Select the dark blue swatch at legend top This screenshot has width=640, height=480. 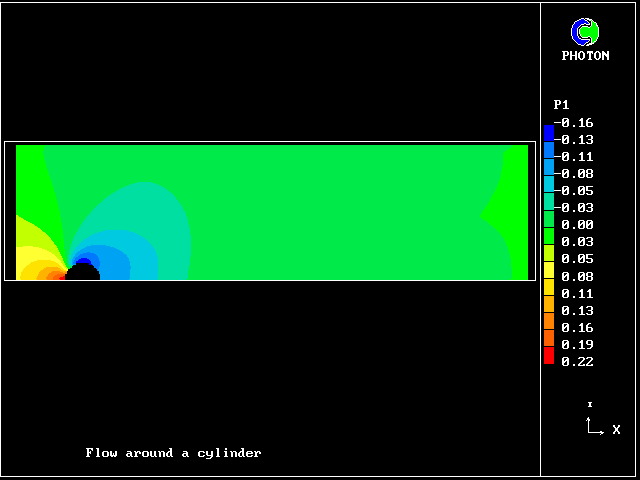pos(548,132)
